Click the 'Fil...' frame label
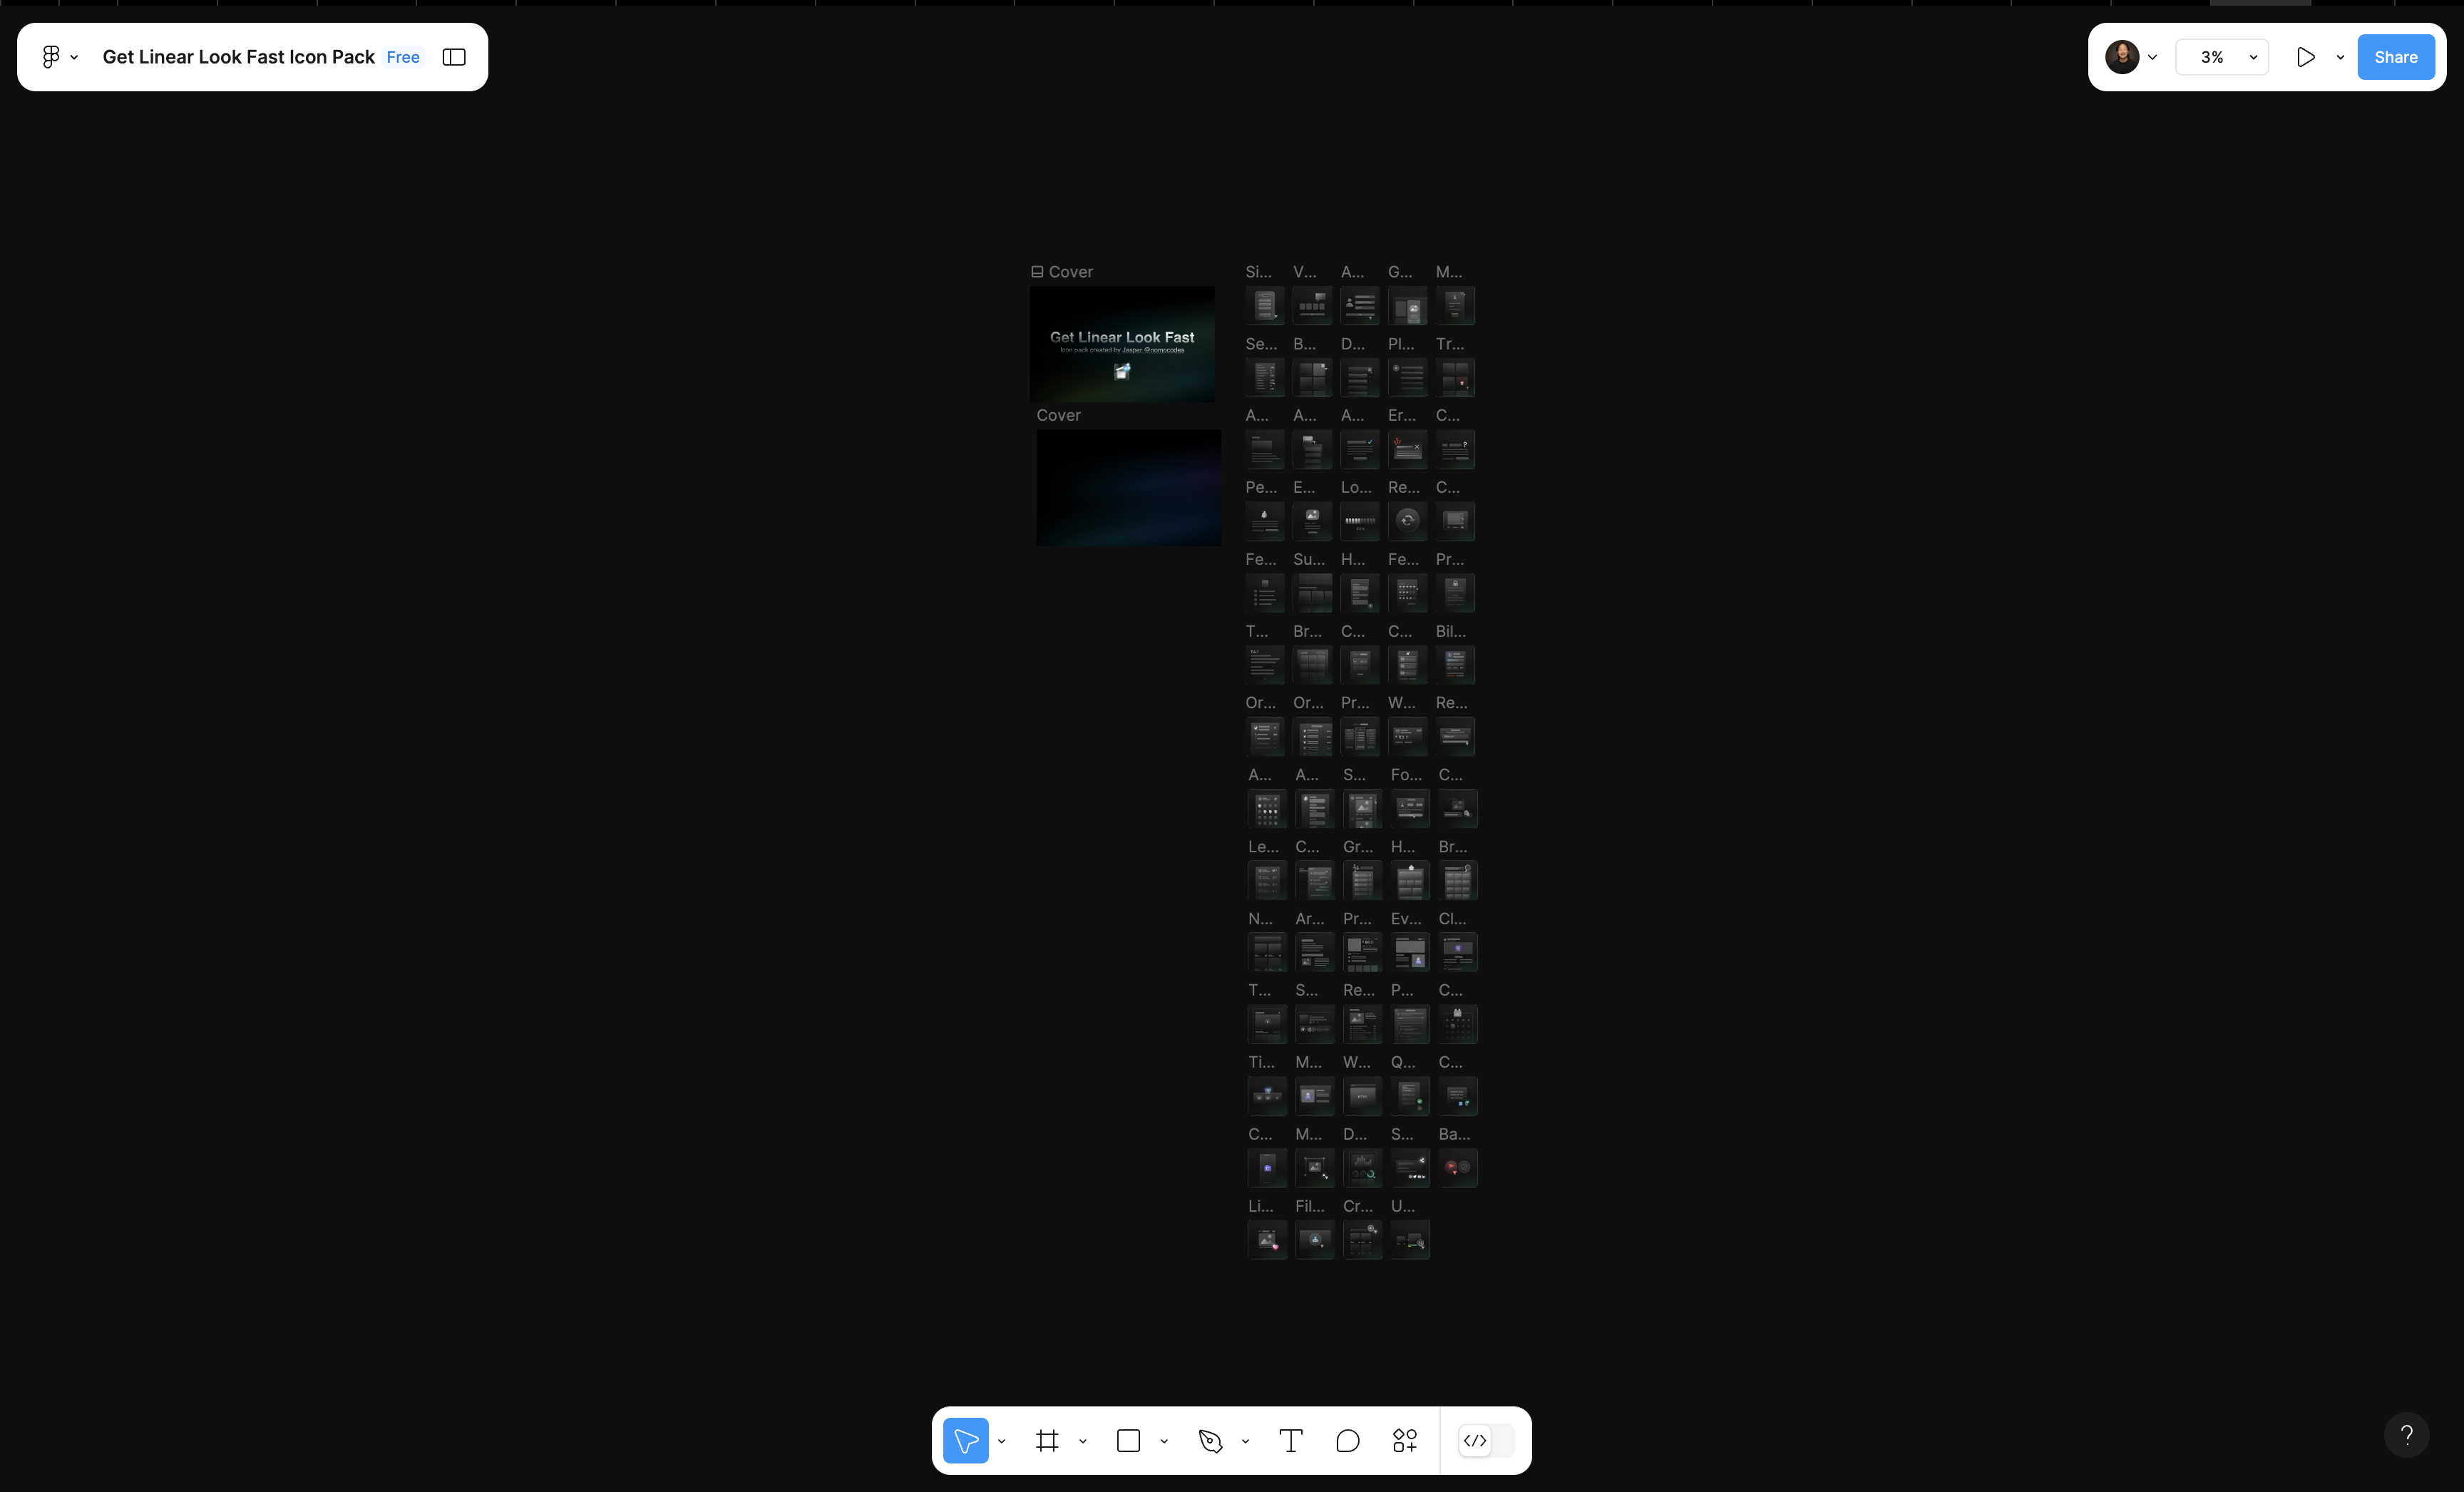Screen dimensions: 2464x1492 (1310, 1206)
